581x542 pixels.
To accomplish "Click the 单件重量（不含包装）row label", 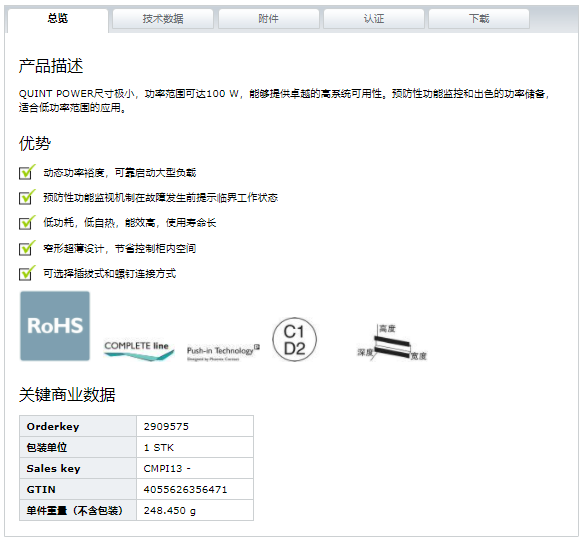I will tap(74, 511).
